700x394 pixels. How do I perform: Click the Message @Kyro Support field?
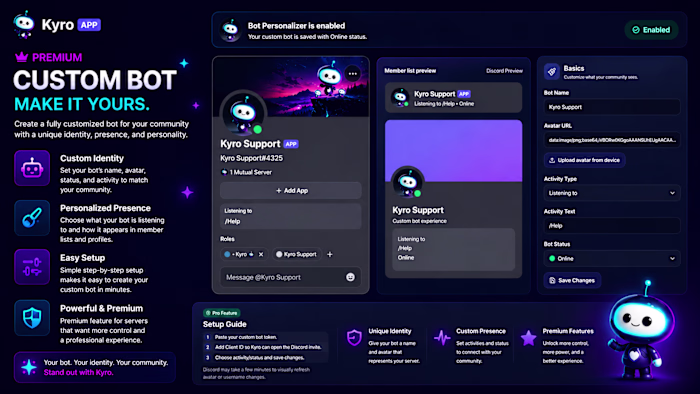point(290,277)
